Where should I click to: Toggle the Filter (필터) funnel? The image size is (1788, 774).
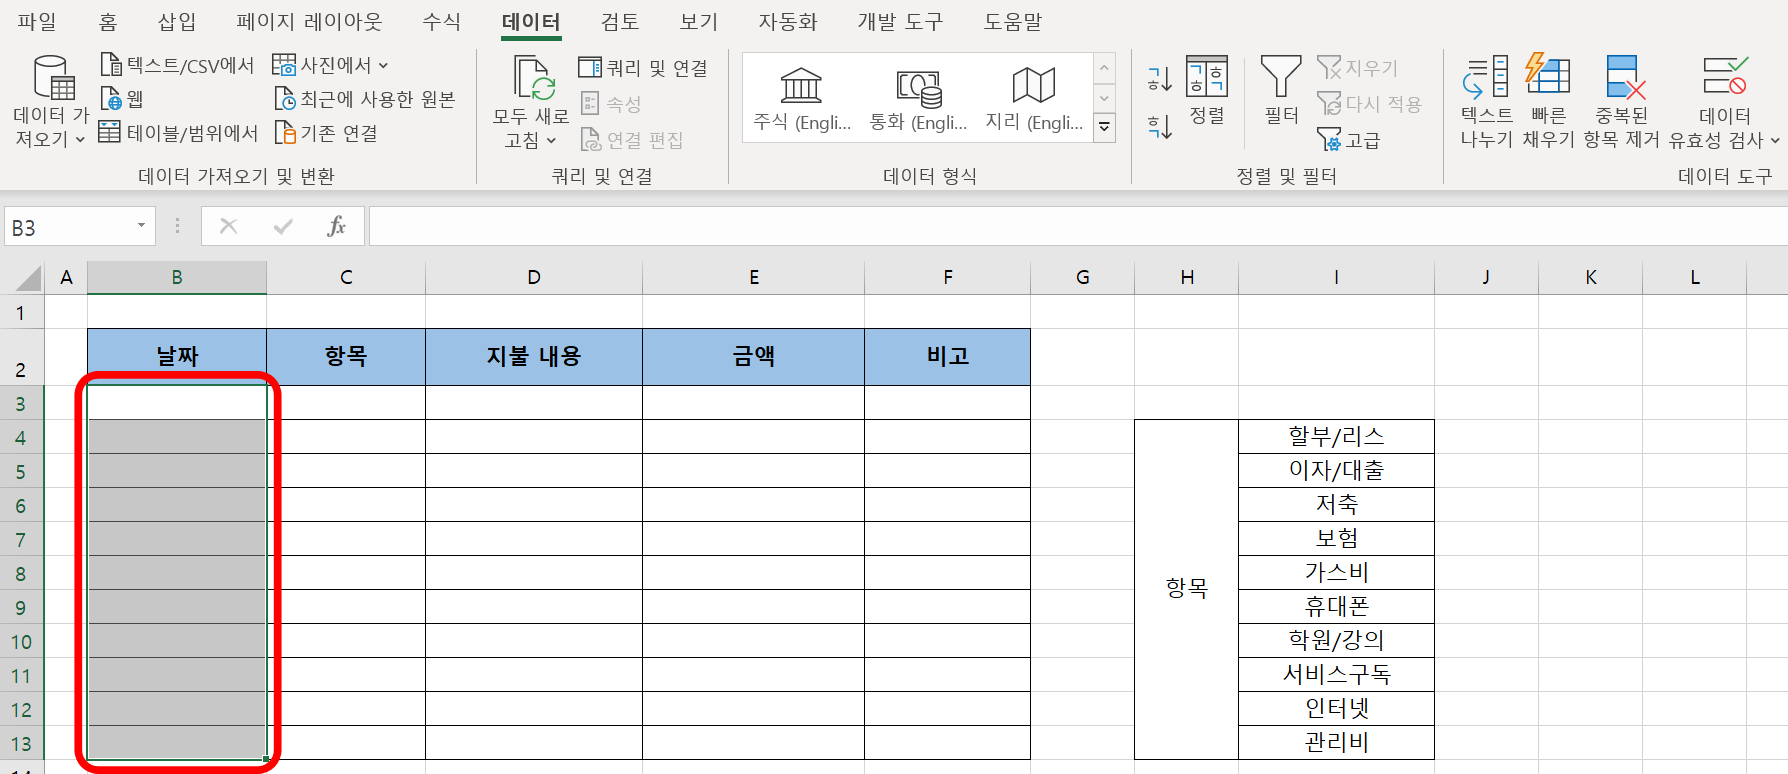tap(1281, 91)
